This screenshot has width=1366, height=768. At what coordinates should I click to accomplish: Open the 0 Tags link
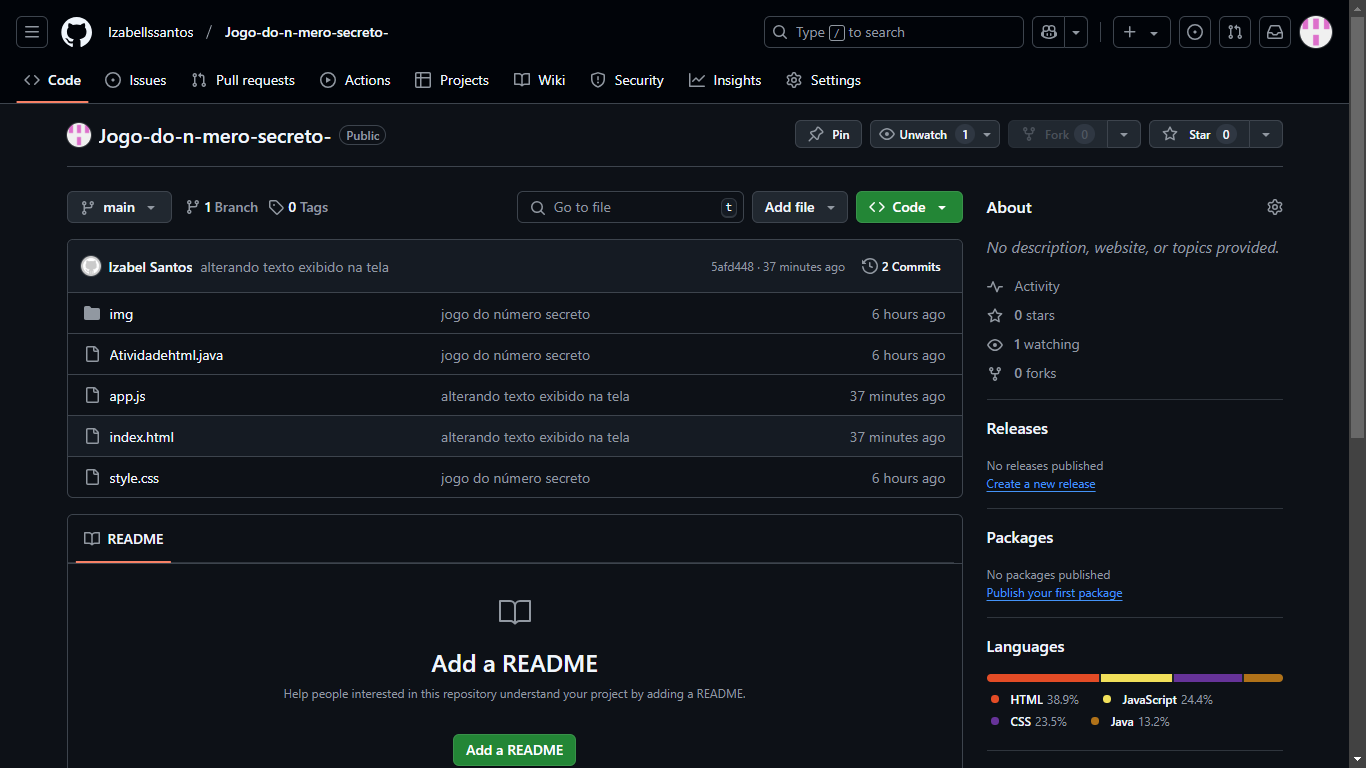tap(298, 207)
